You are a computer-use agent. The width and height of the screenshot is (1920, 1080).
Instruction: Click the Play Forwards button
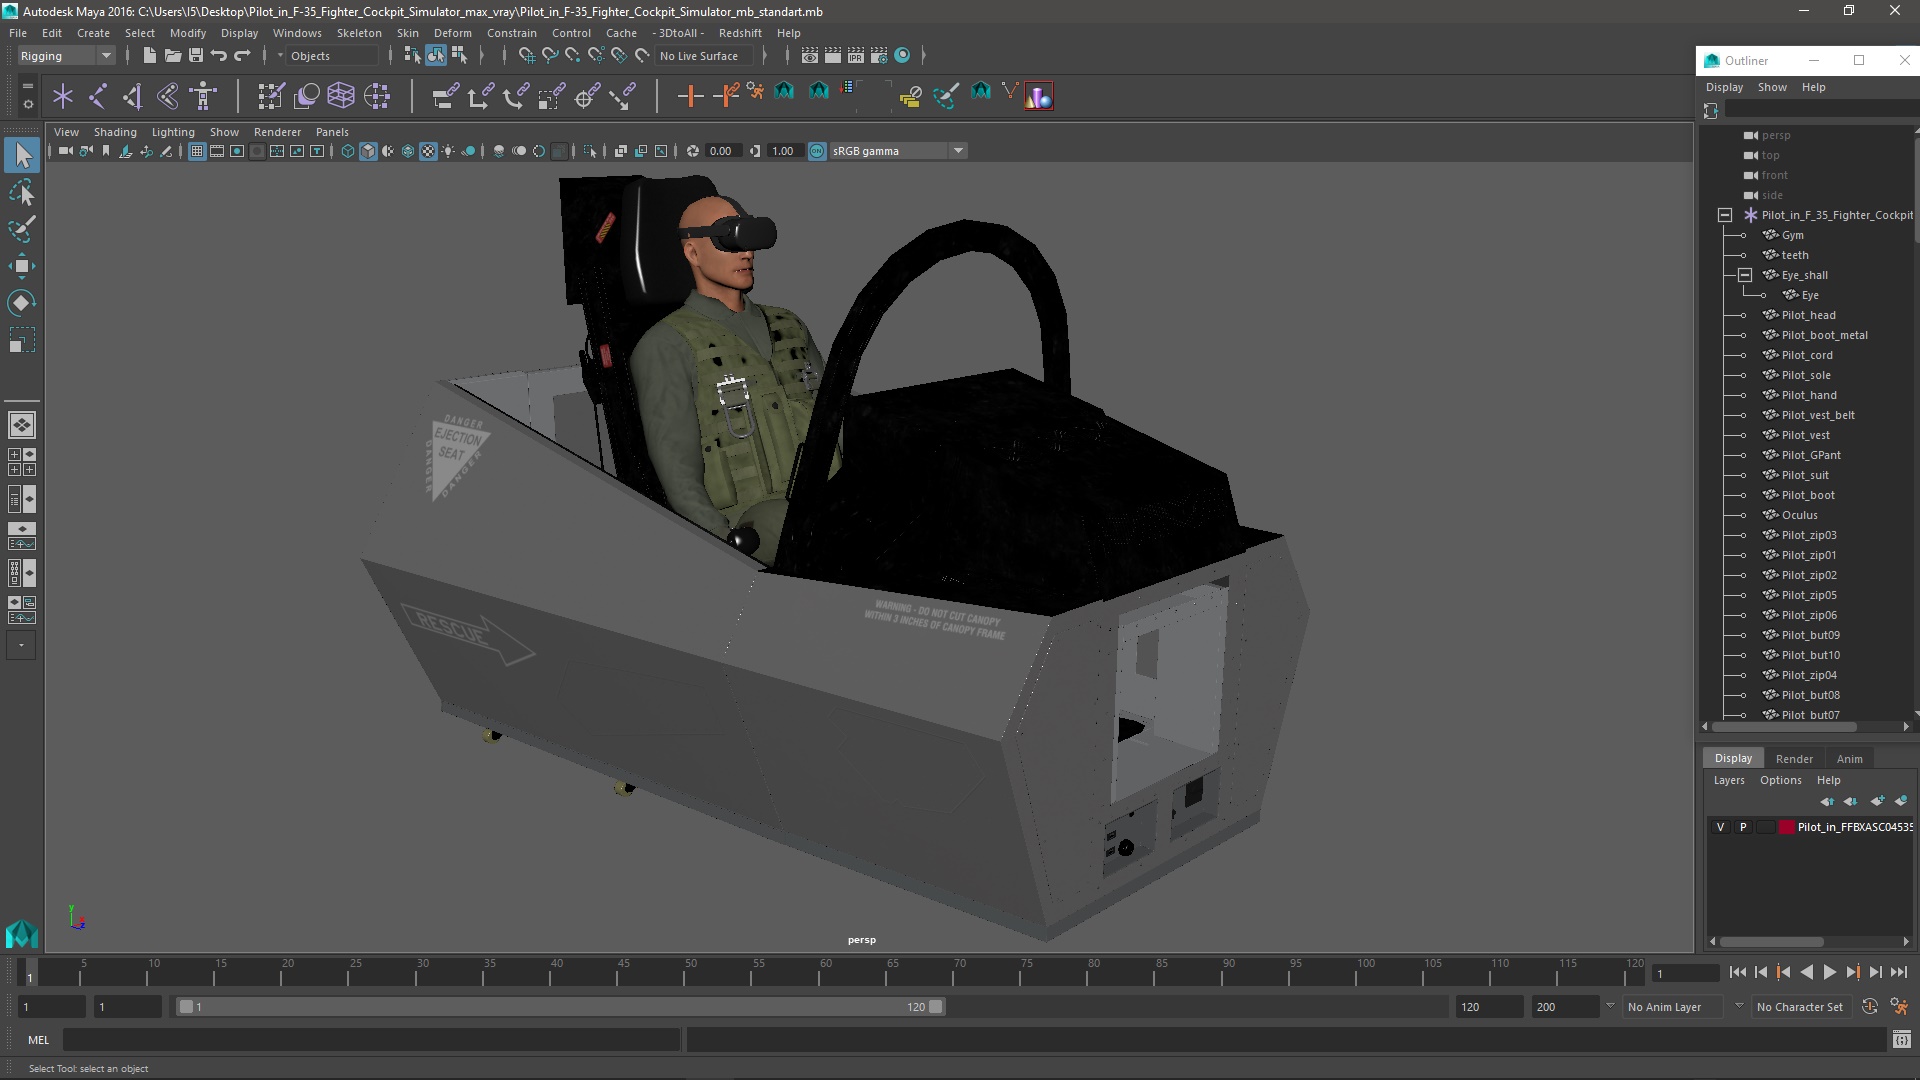[x=1829, y=972]
